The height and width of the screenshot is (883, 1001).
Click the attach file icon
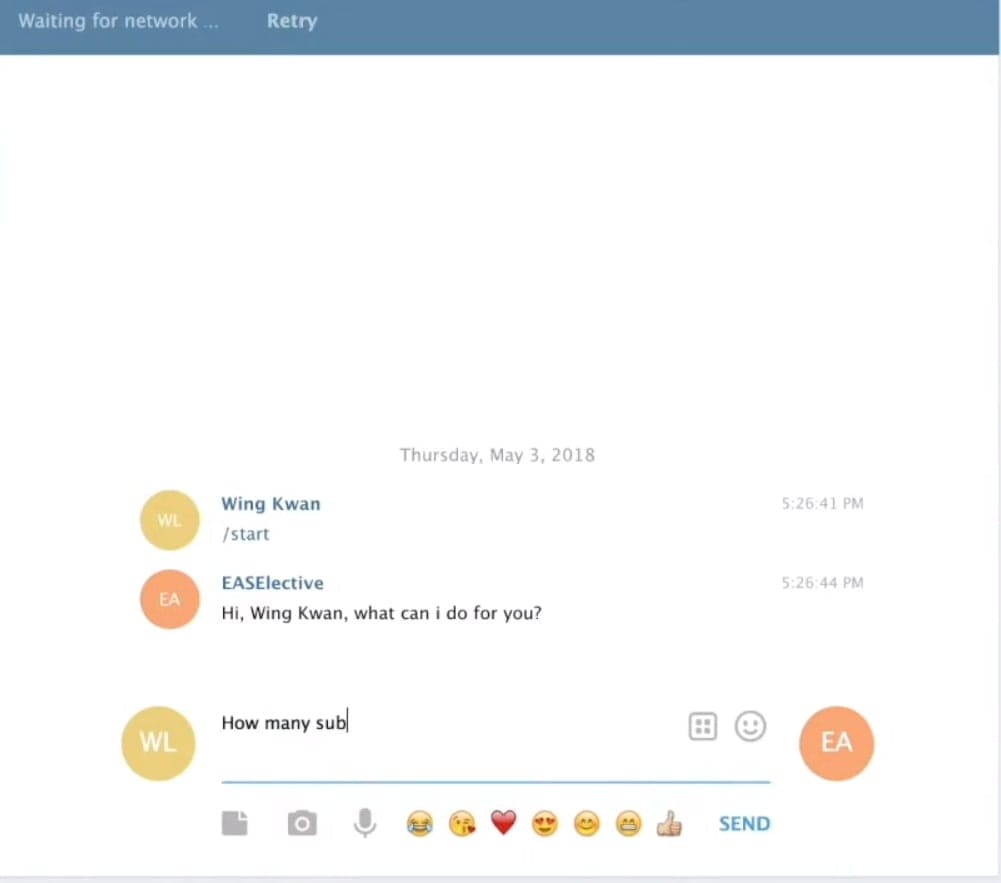click(x=234, y=823)
